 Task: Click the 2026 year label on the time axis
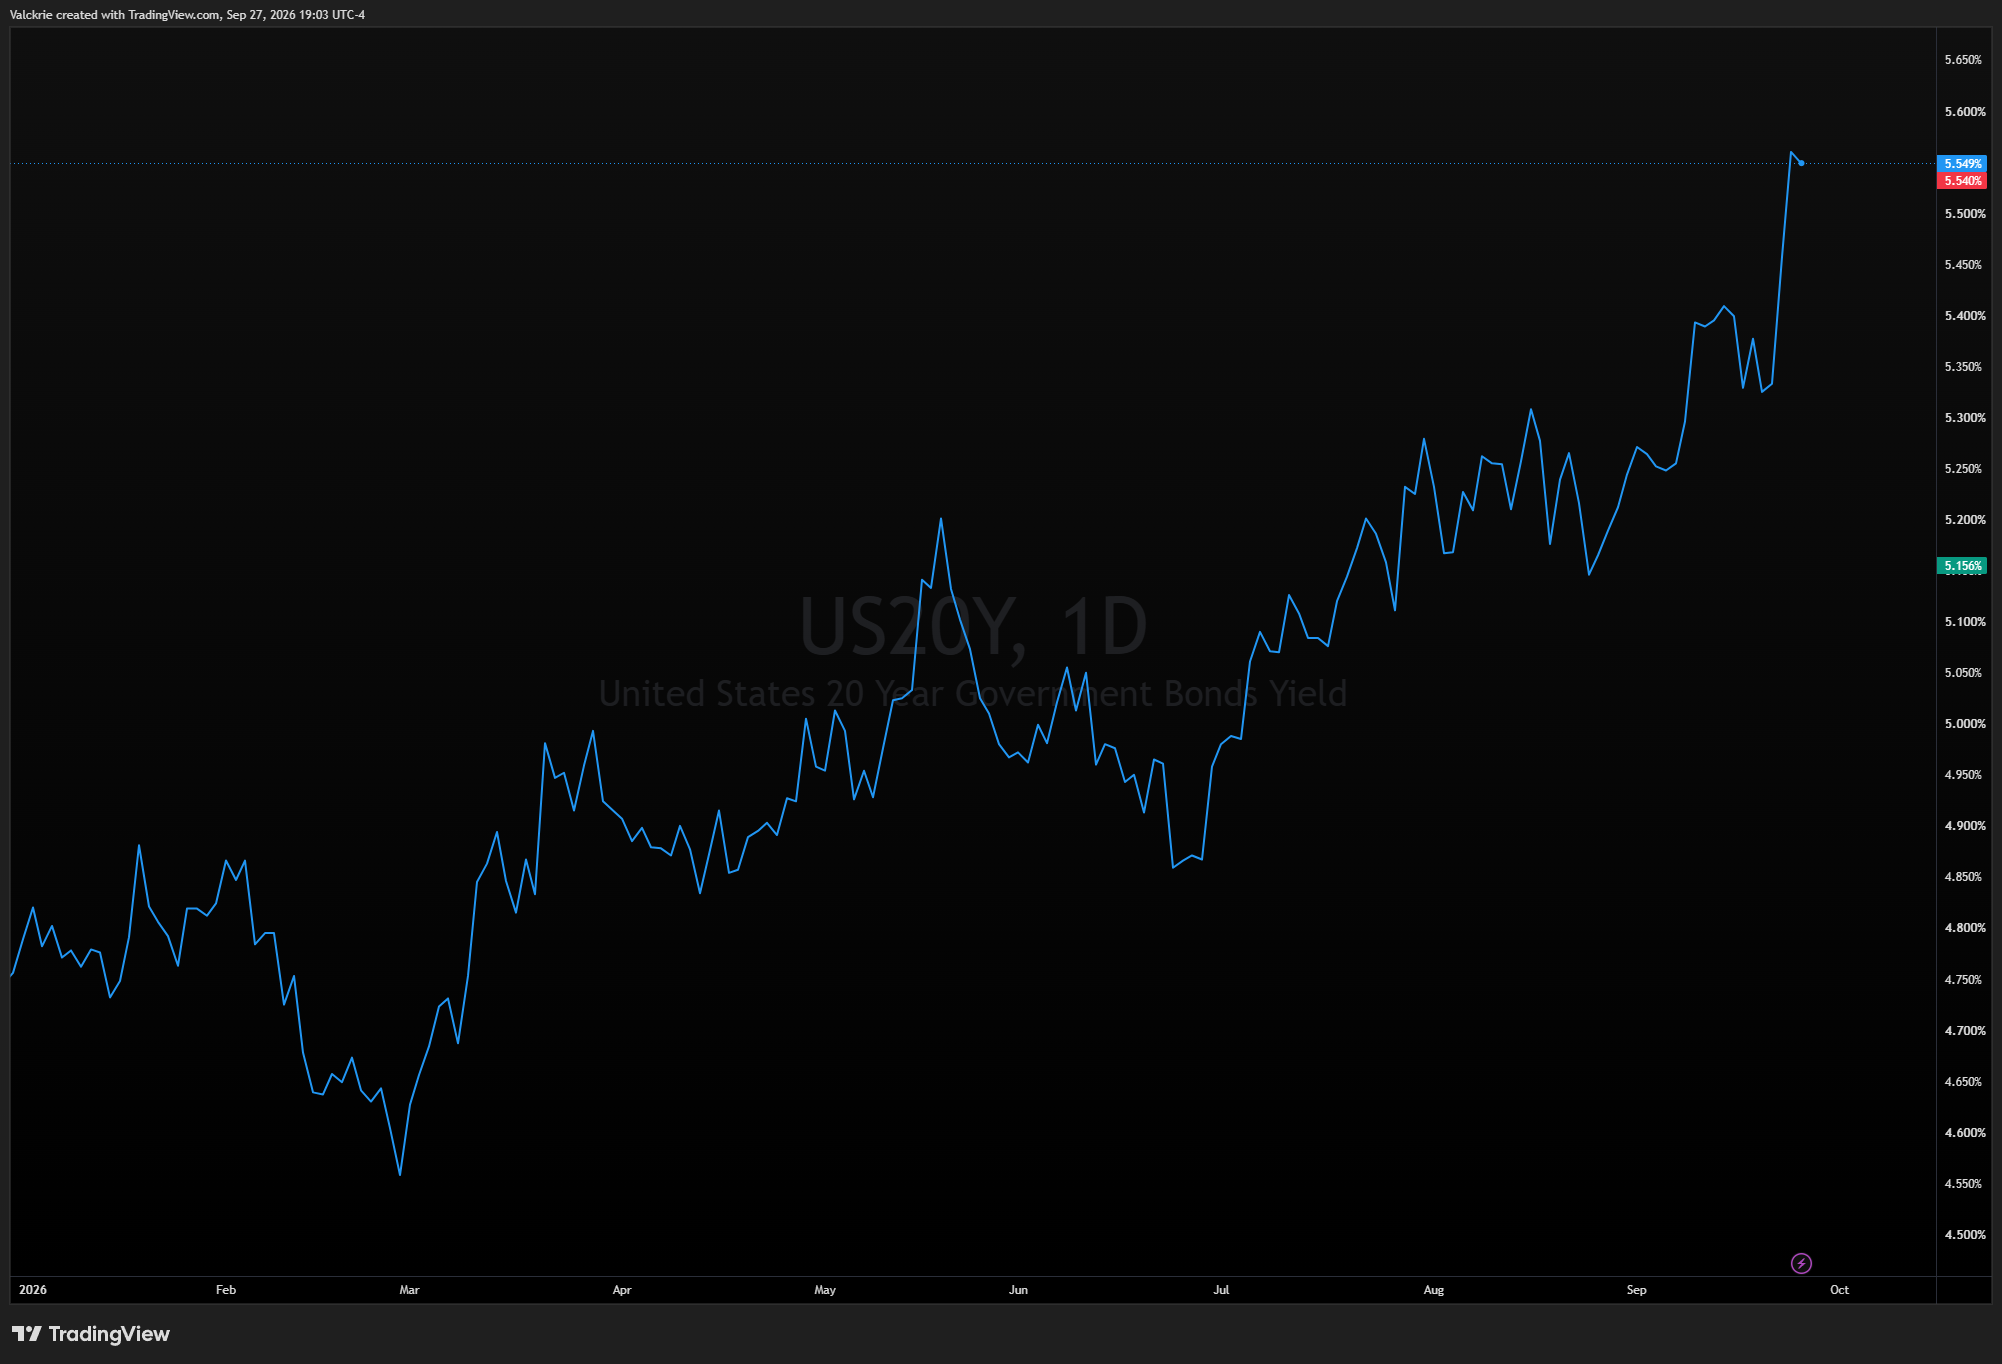tap(33, 1290)
